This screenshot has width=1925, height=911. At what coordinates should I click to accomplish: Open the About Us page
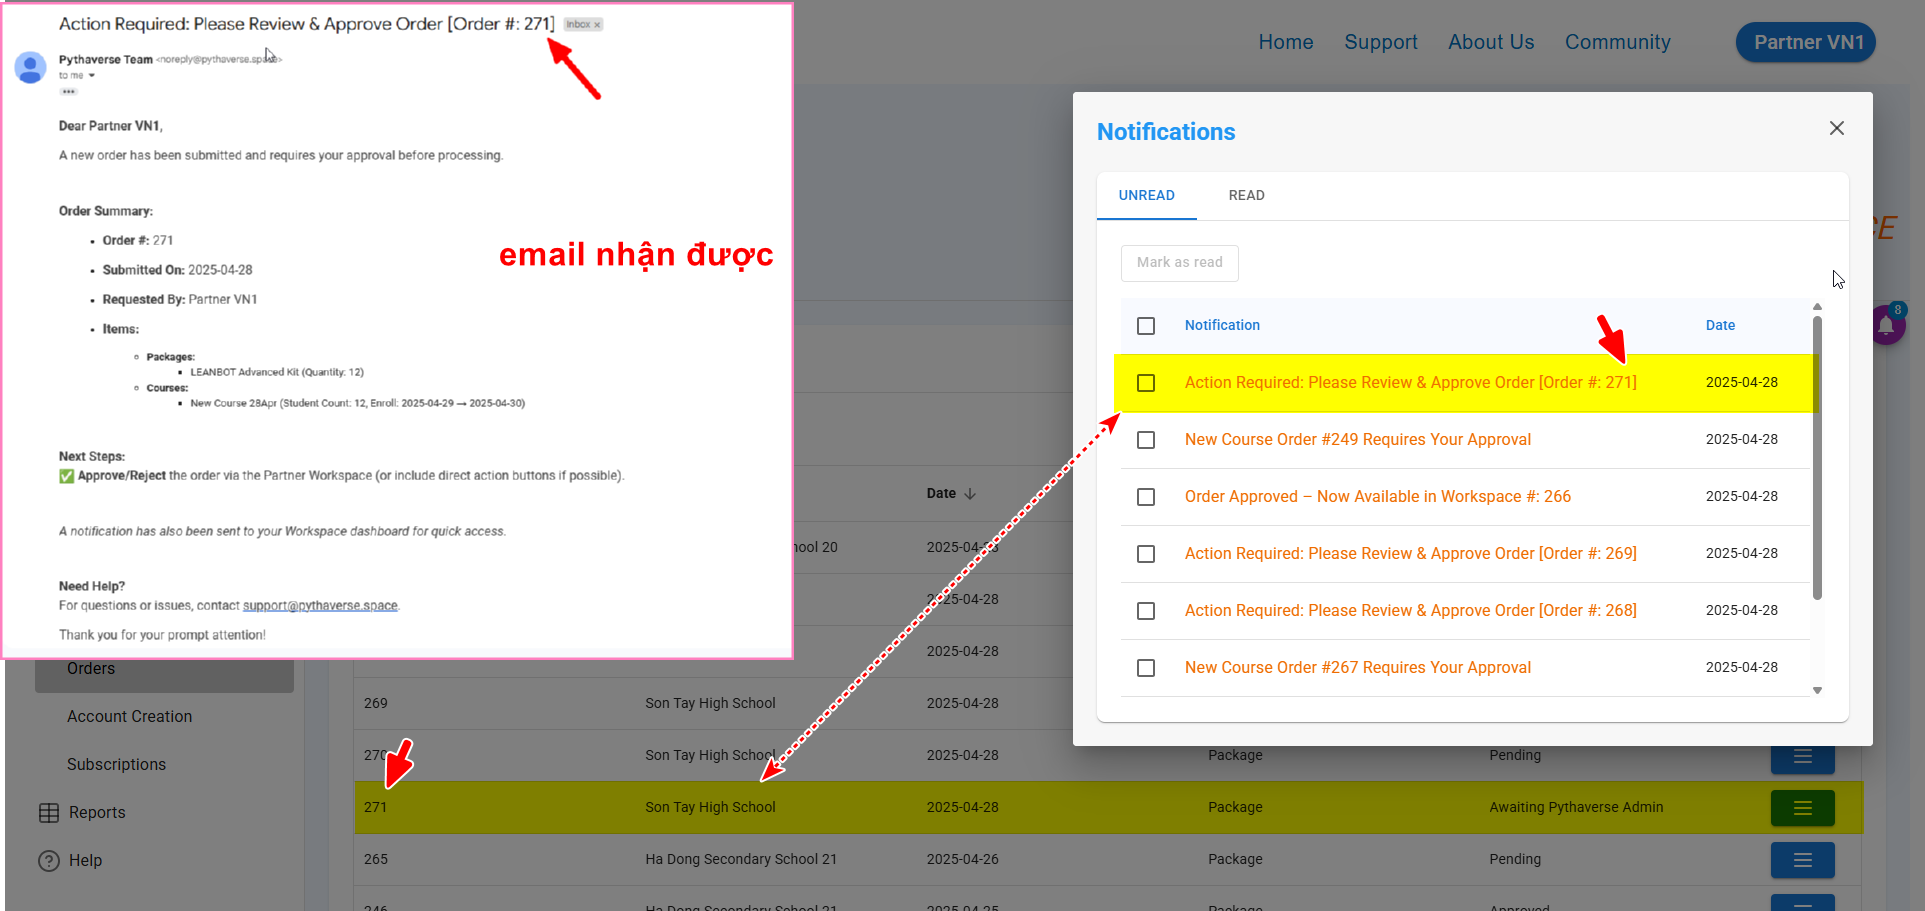tap(1490, 42)
